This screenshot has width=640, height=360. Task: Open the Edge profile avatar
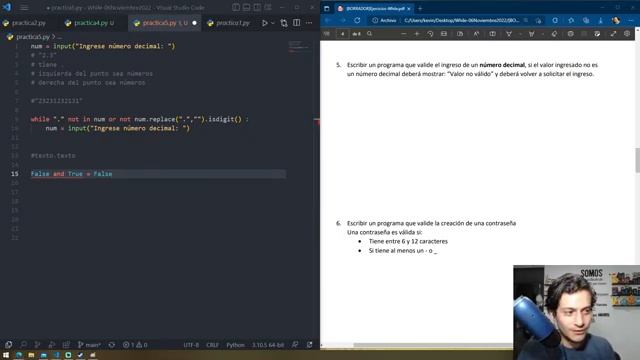click(x=616, y=20)
